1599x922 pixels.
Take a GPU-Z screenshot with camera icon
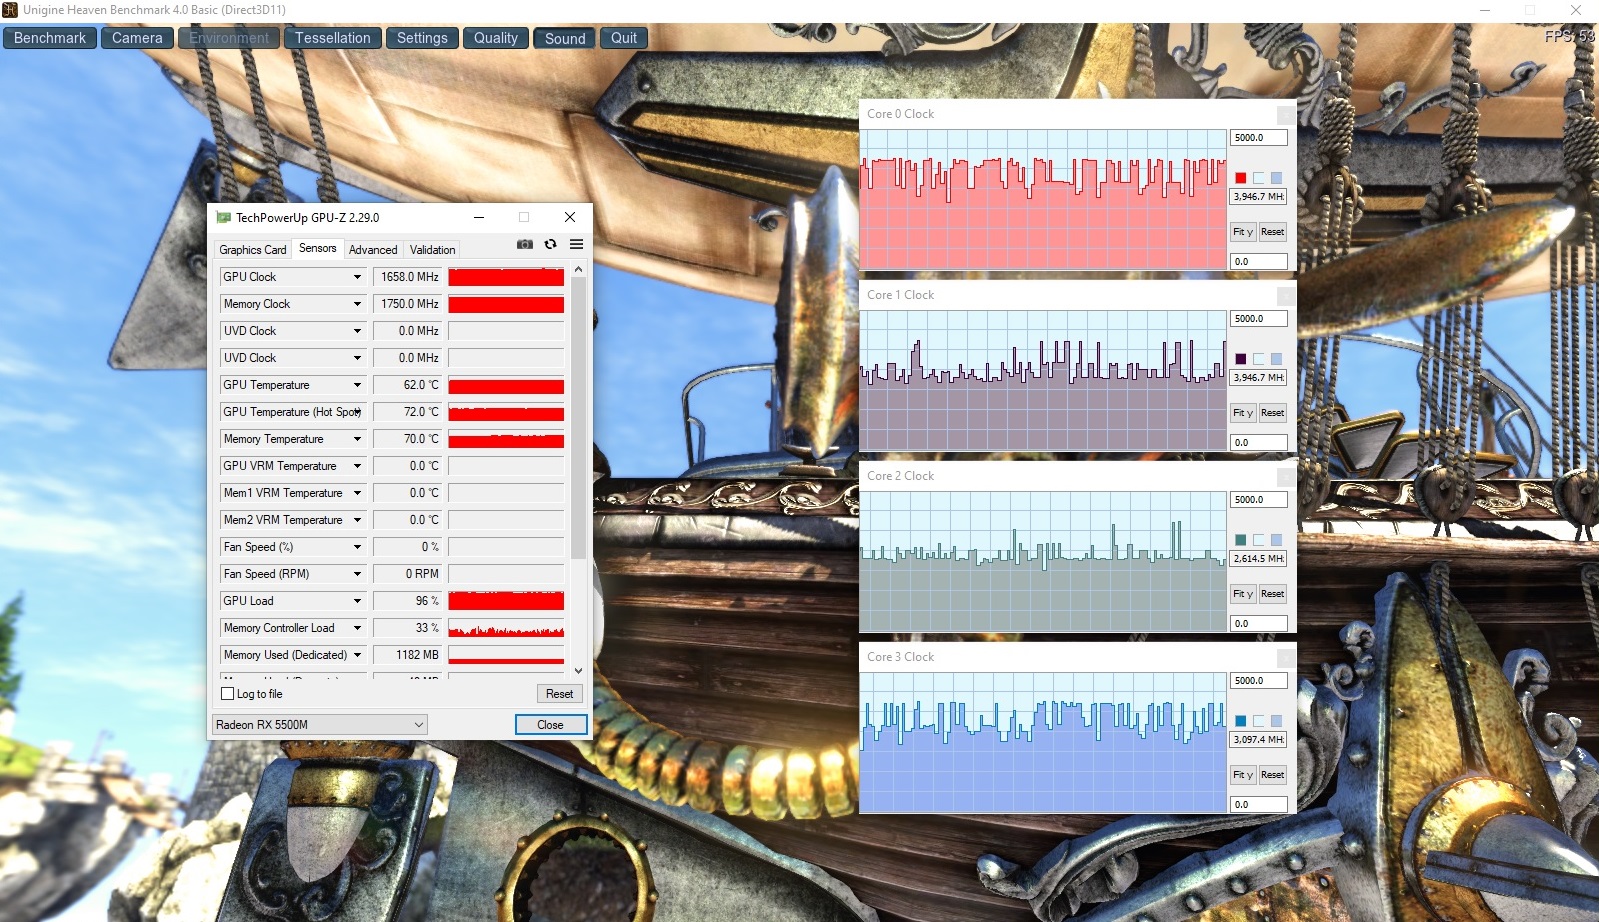(524, 244)
